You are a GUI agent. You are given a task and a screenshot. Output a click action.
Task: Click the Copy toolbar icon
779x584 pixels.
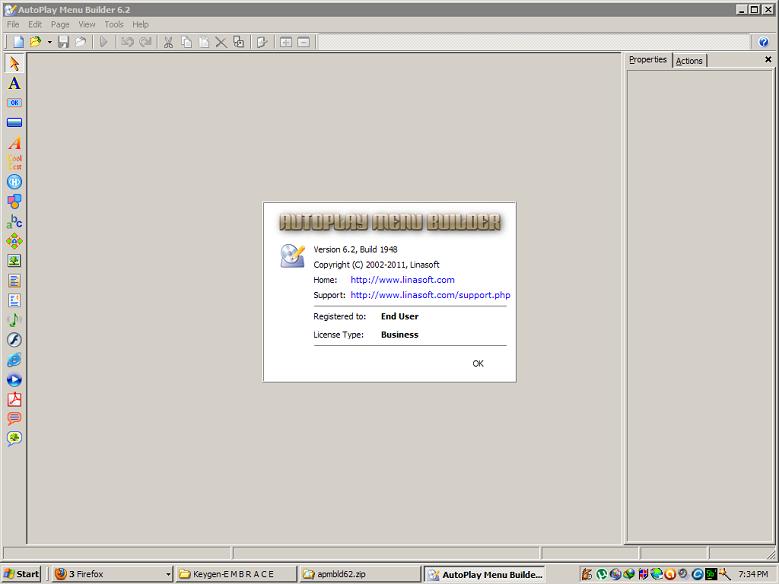[x=186, y=42]
